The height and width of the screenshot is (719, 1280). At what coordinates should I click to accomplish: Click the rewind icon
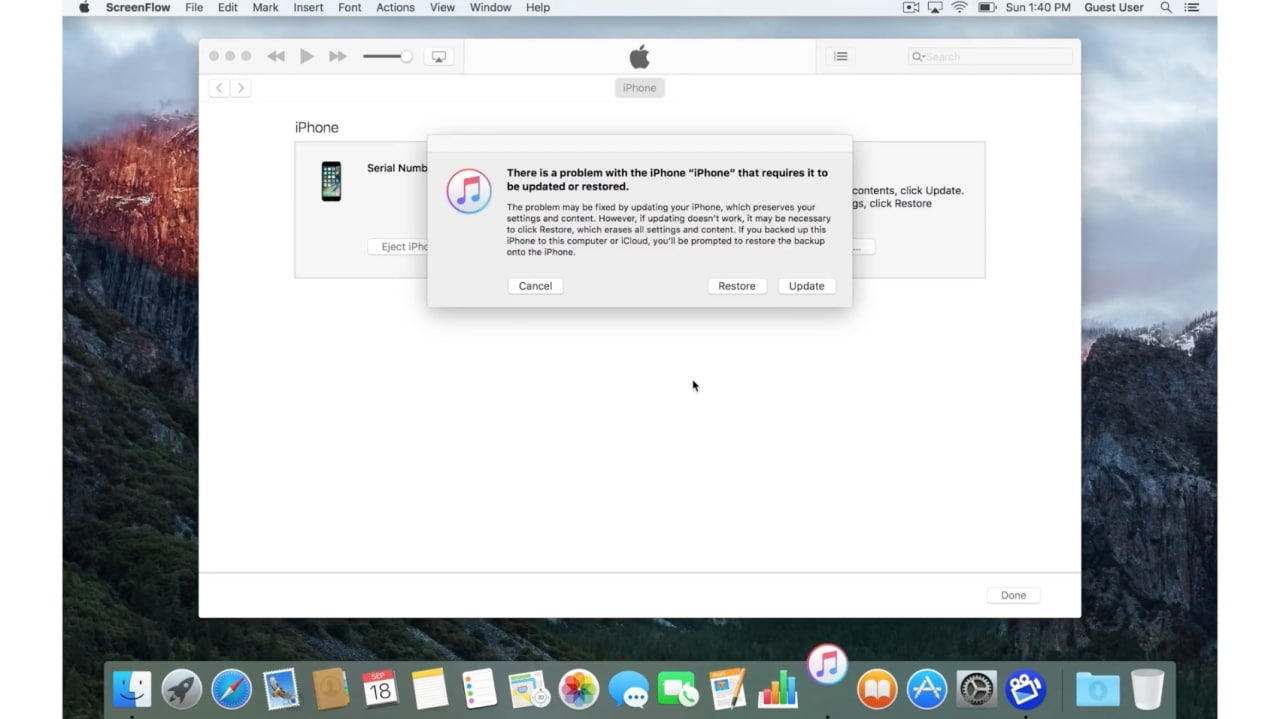point(276,56)
